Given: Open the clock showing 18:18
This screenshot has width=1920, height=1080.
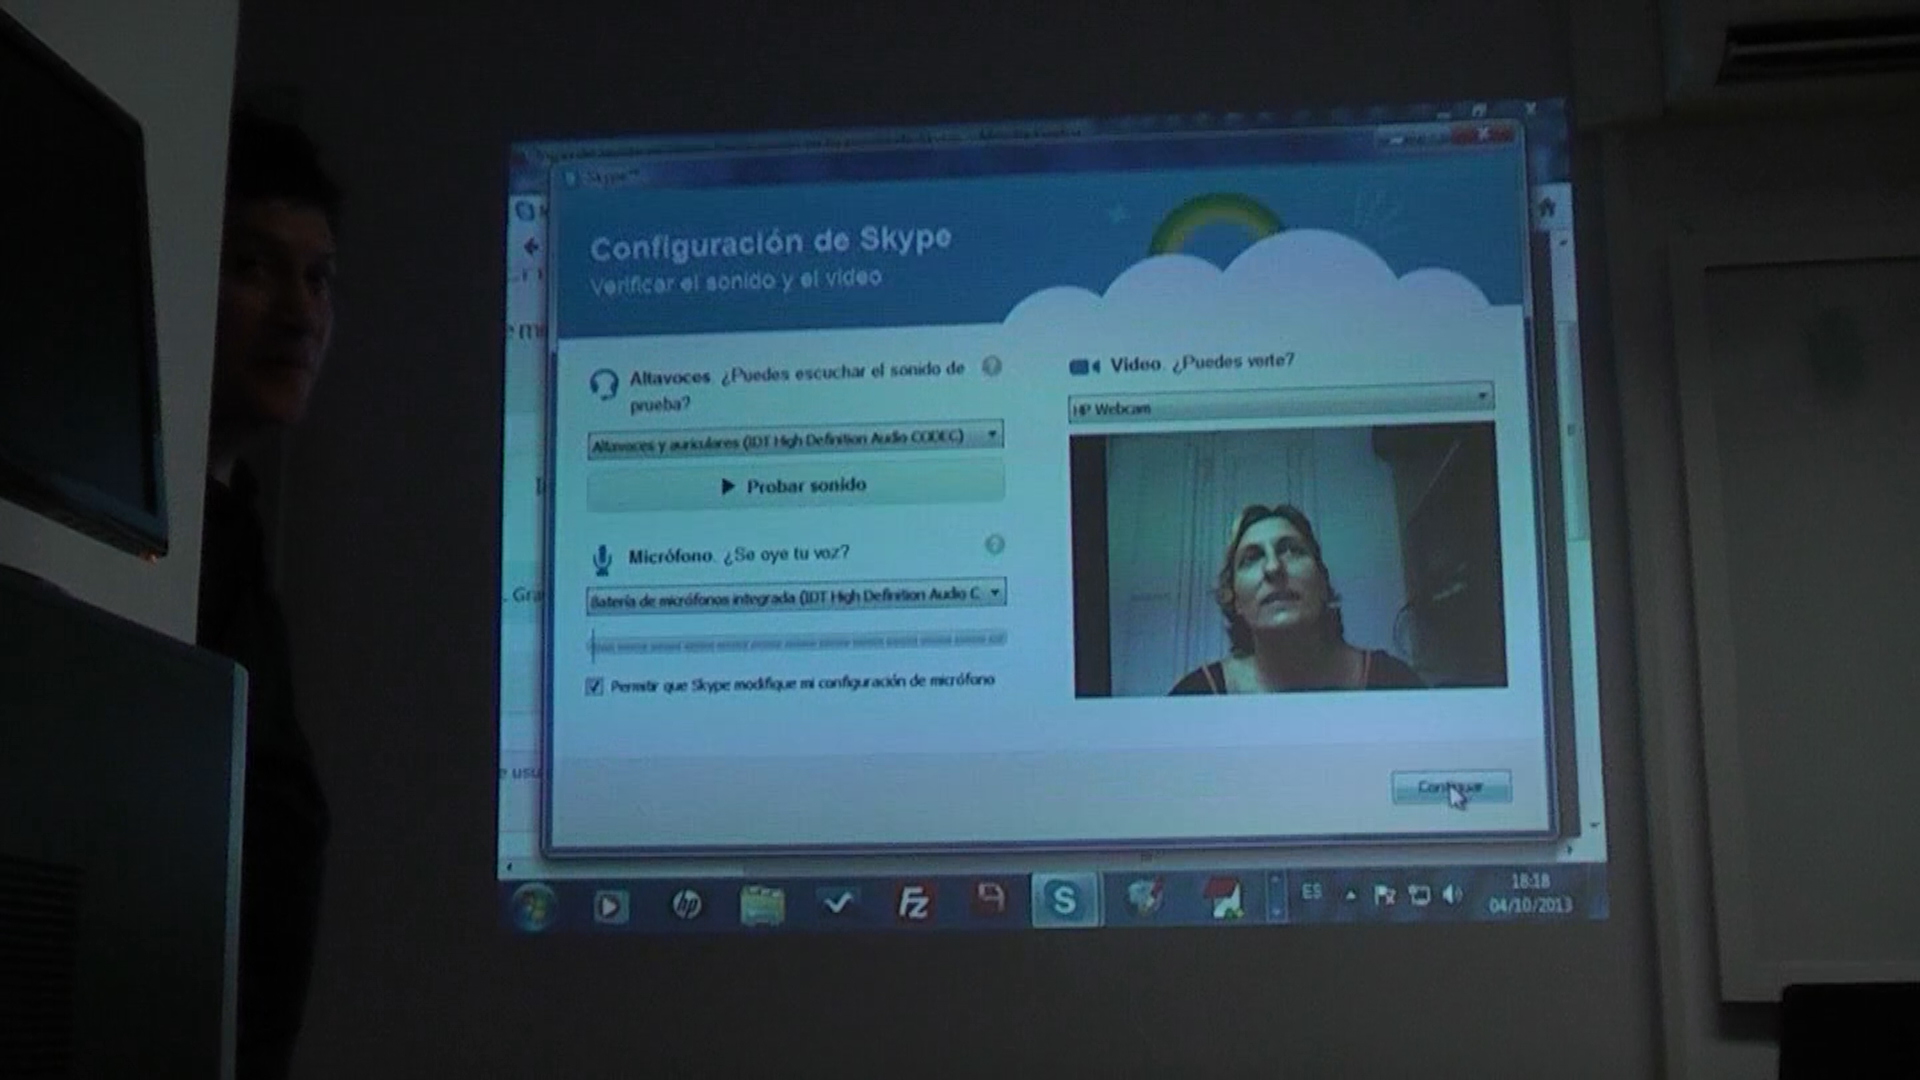Looking at the screenshot, I should [1530, 893].
